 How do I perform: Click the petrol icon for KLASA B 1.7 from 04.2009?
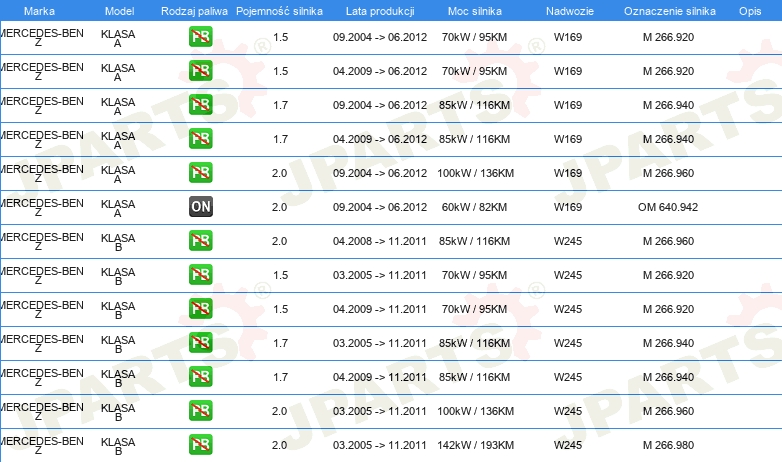click(x=200, y=376)
